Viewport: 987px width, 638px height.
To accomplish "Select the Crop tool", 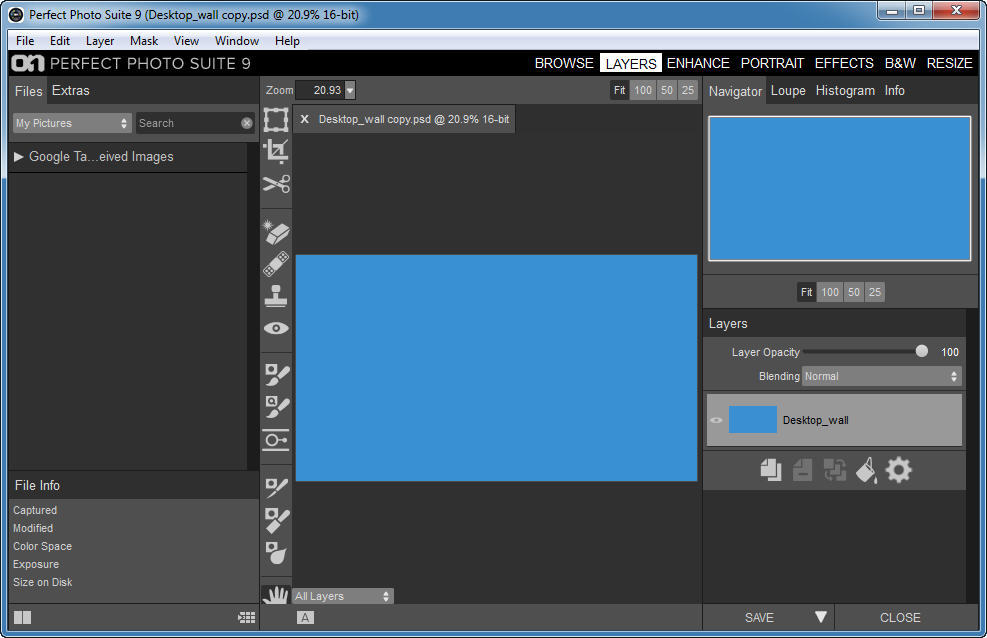I will tap(276, 151).
